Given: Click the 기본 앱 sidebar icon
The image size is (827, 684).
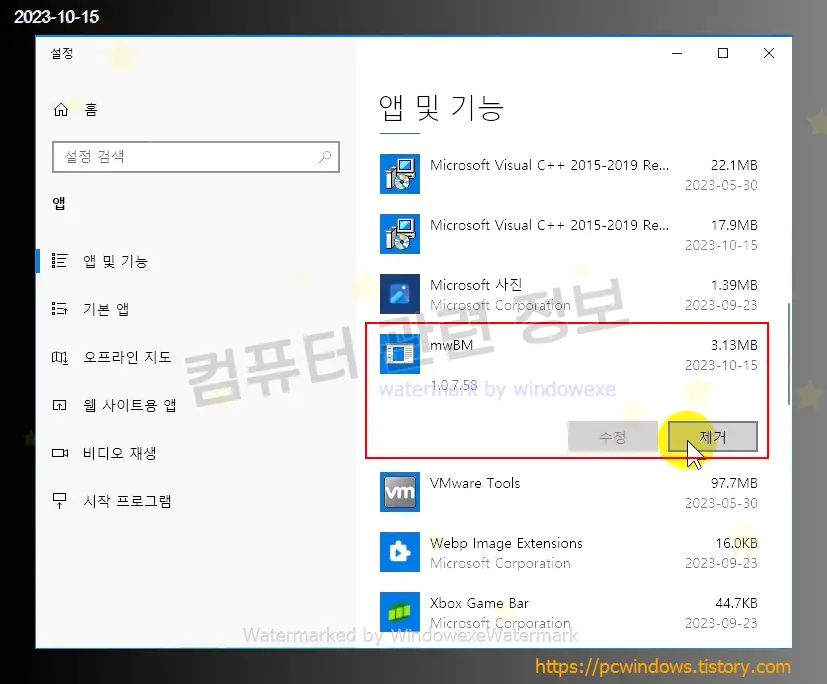Looking at the screenshot, I should coord(60,309).
